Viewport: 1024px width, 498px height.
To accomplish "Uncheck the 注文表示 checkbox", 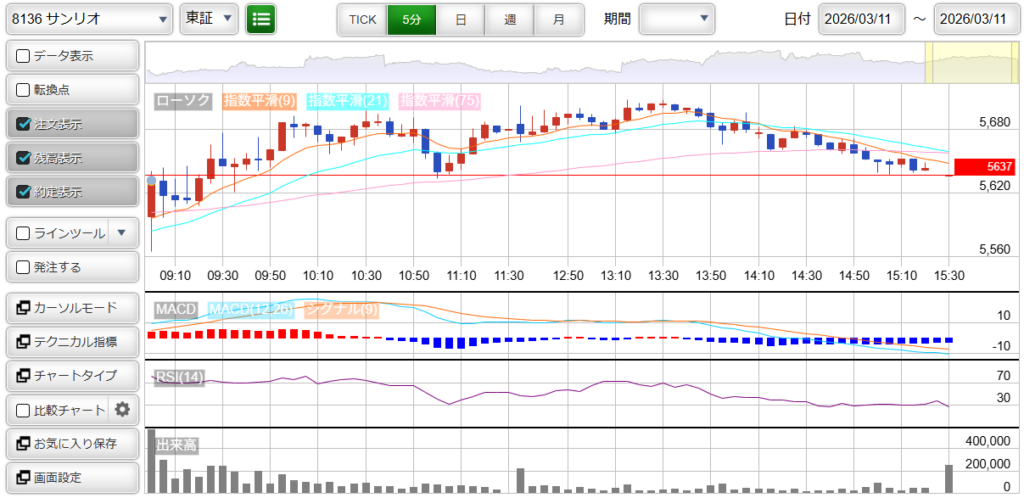I will pos(23,124).
